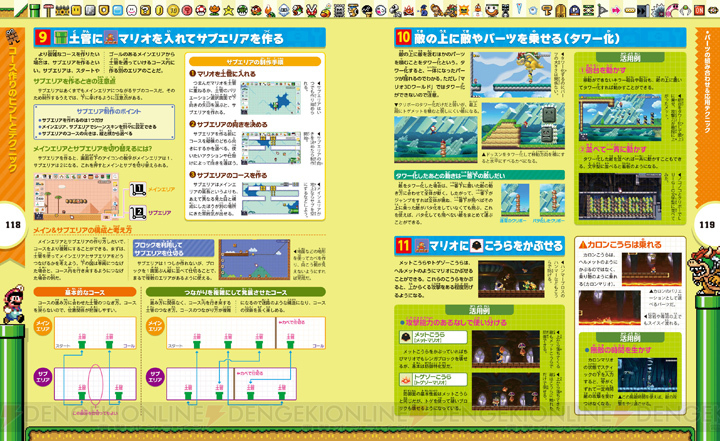This screenshot has height=441, width=720.
Task: Select the Angry Sun icon
Action: 464,10
